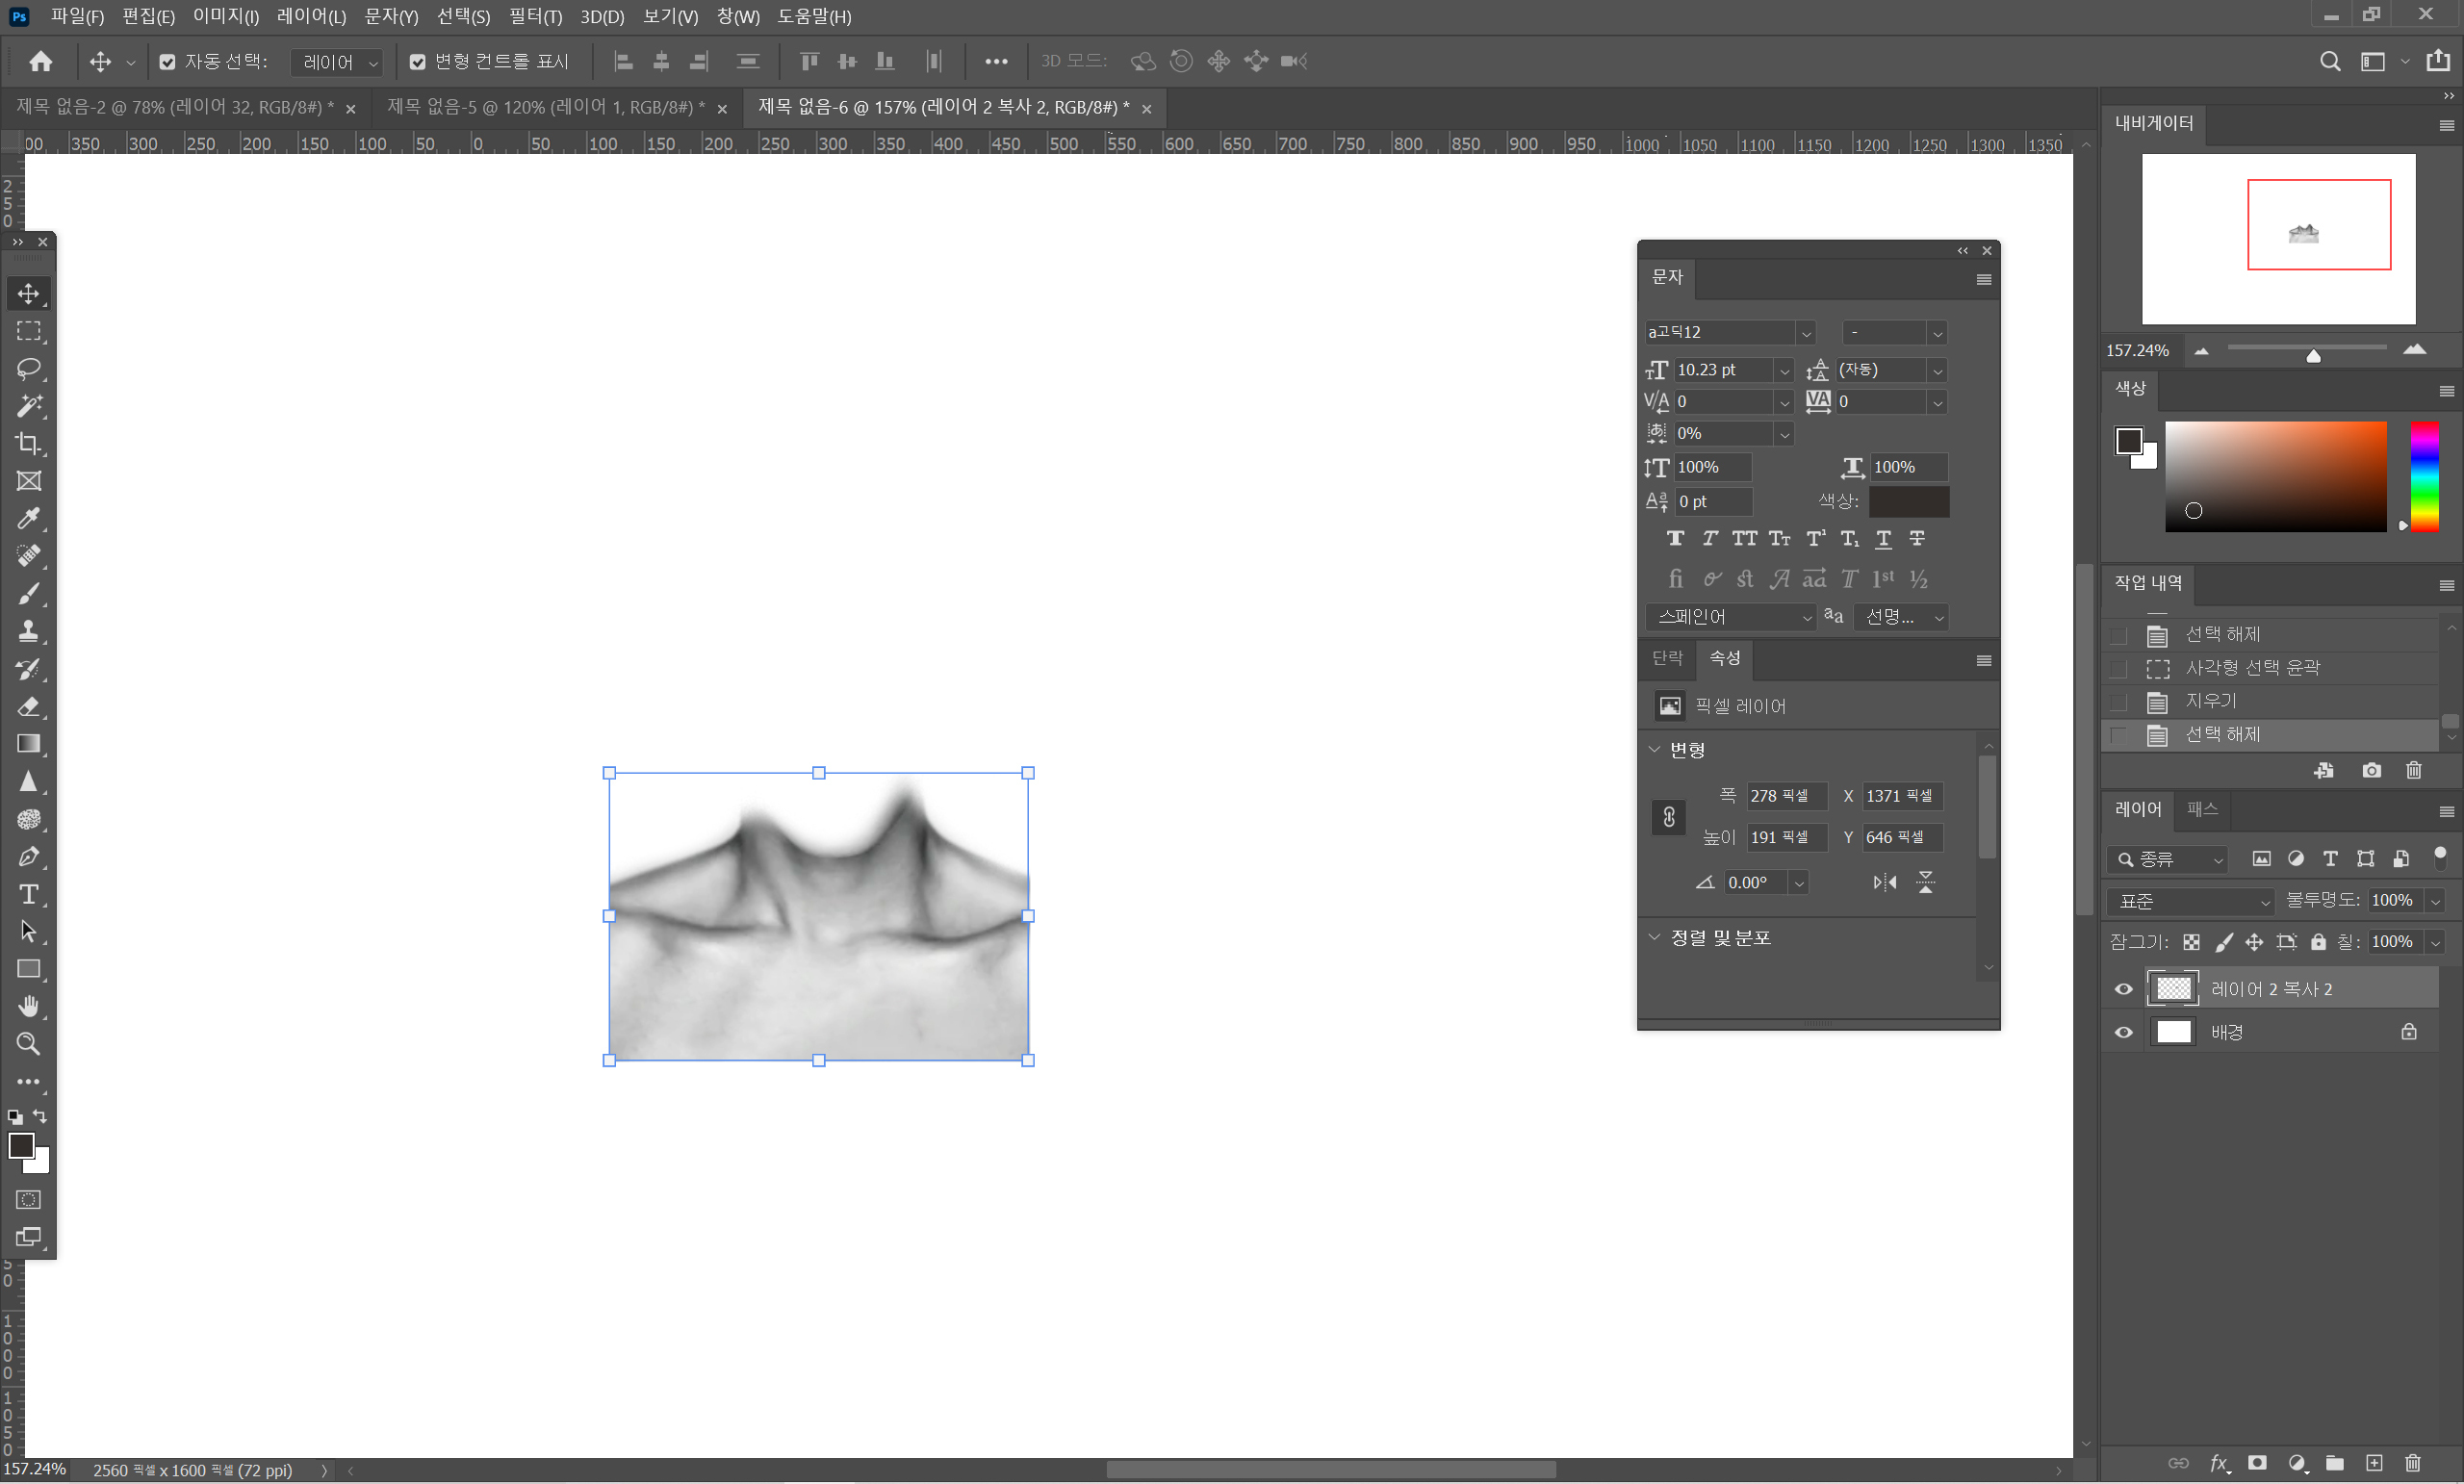Select the Eyedropper tool
The image size is (2464, 1484).
[x=28, y=518]
